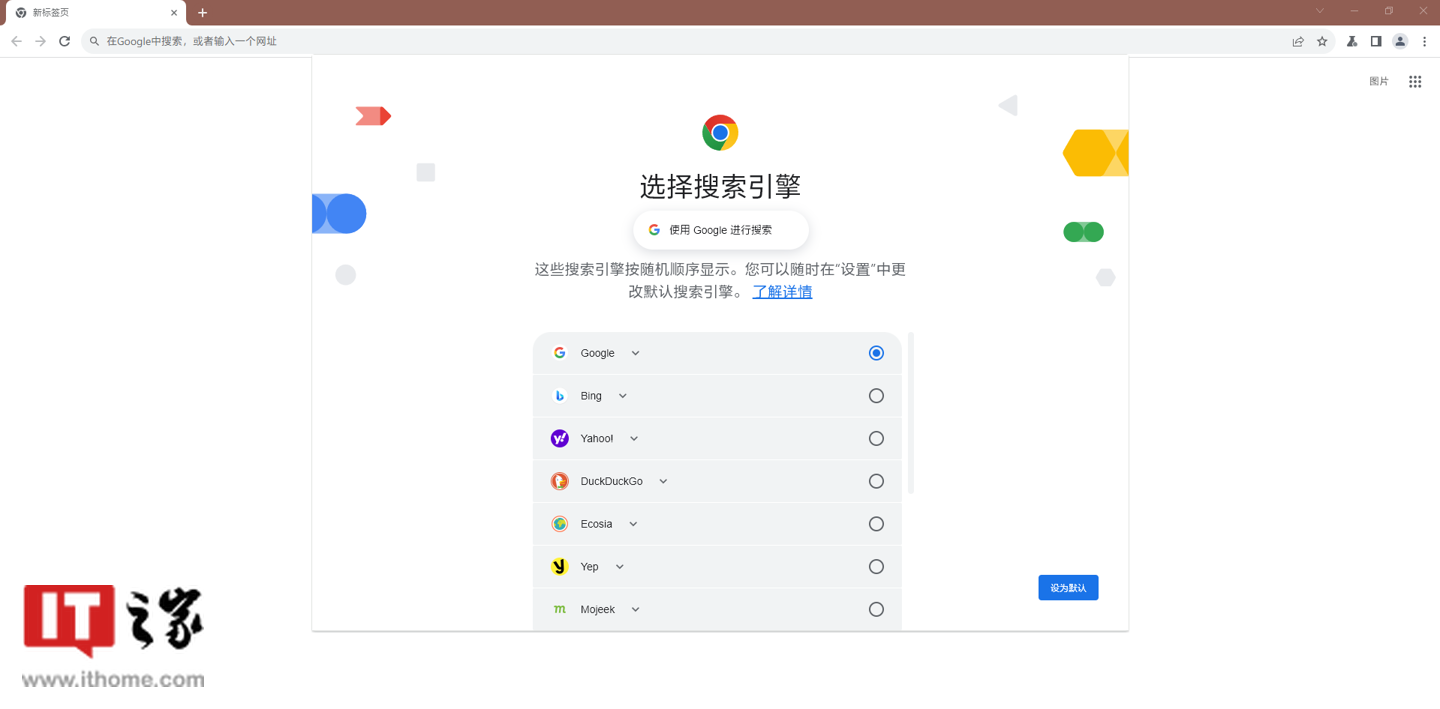Select the DuckDuckGo radio button

(x=876, y=481)
